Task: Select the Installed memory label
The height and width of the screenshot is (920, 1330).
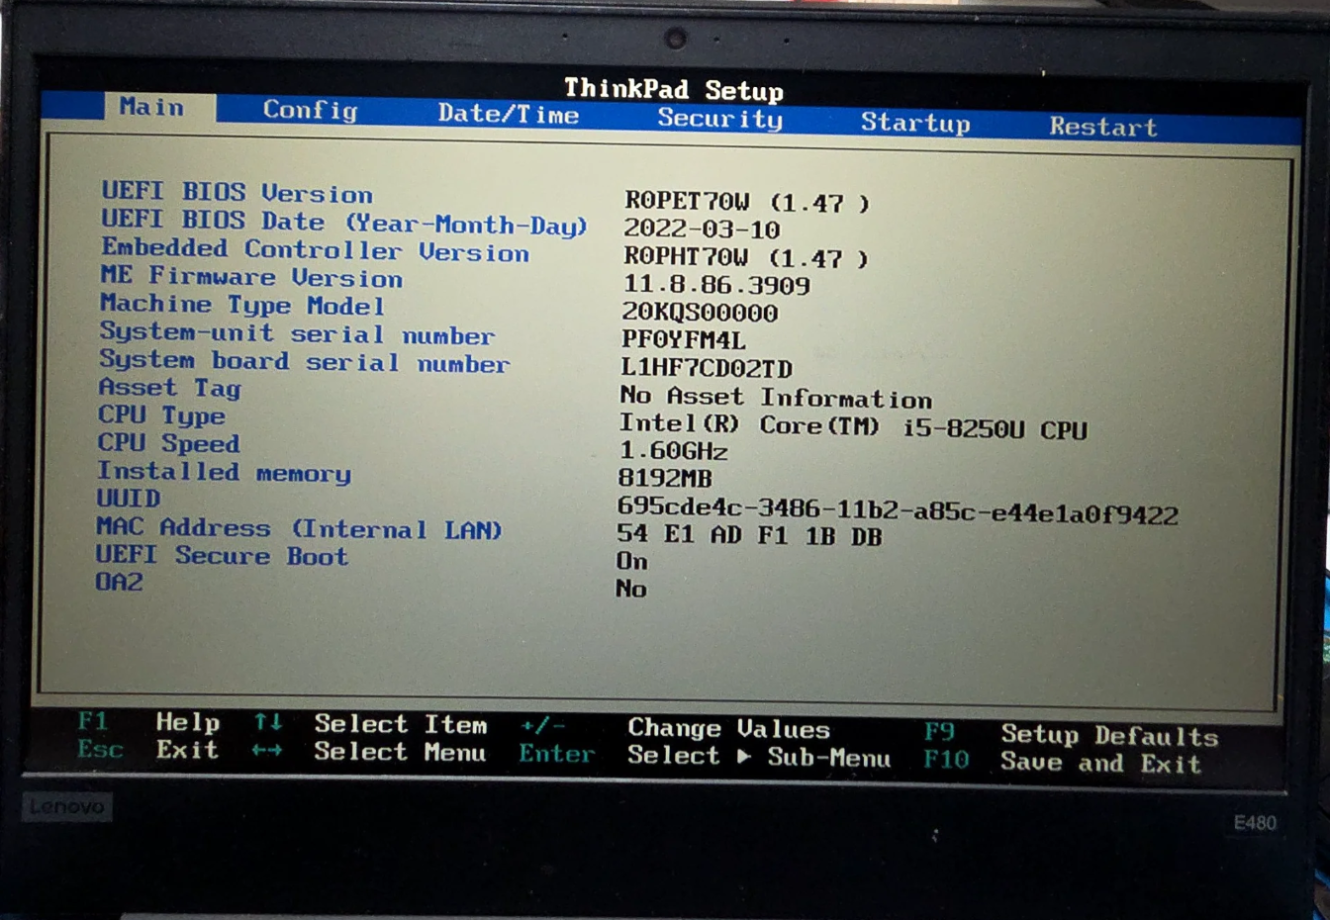Action: tap(224, 472)
